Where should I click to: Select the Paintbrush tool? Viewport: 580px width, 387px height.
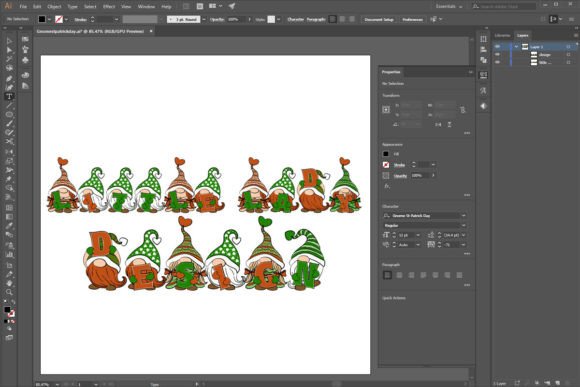point(9,124)
